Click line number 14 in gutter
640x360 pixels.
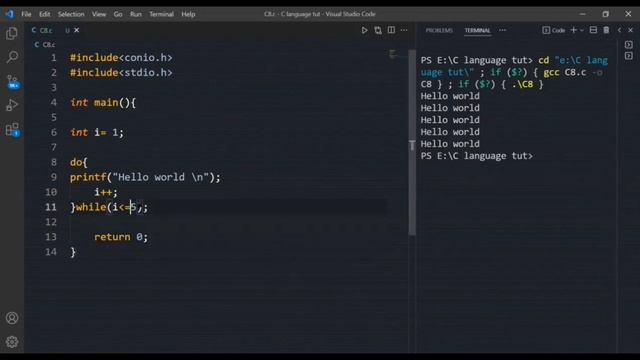[x=51, y=252]
